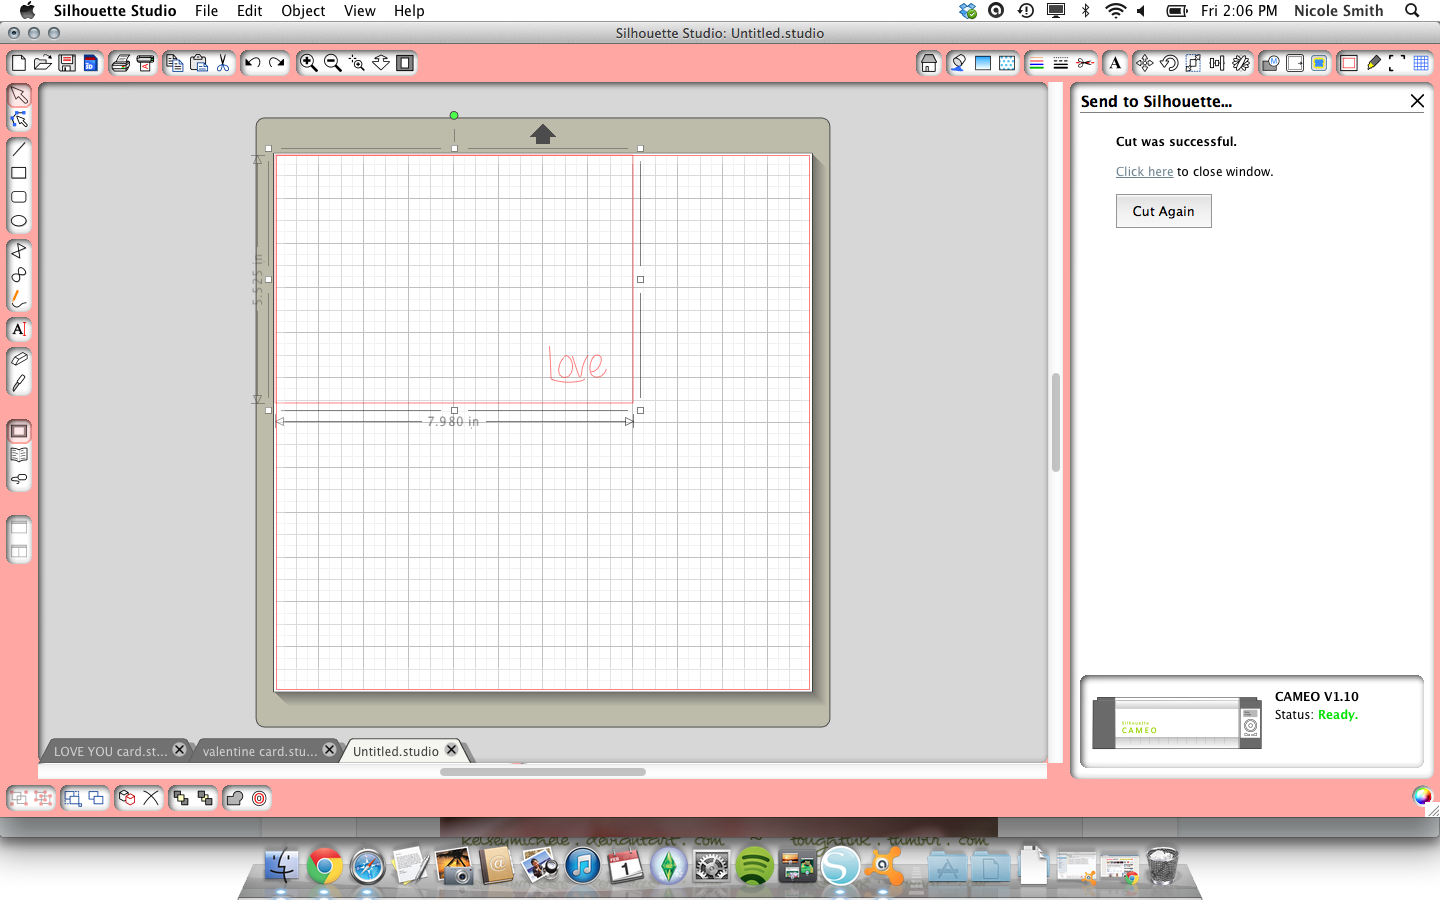The height and width of the screenshot is (900, 1440).
Task: Open the Cut Style panel with scissors icon
Action: click(x=1084, y=63)
